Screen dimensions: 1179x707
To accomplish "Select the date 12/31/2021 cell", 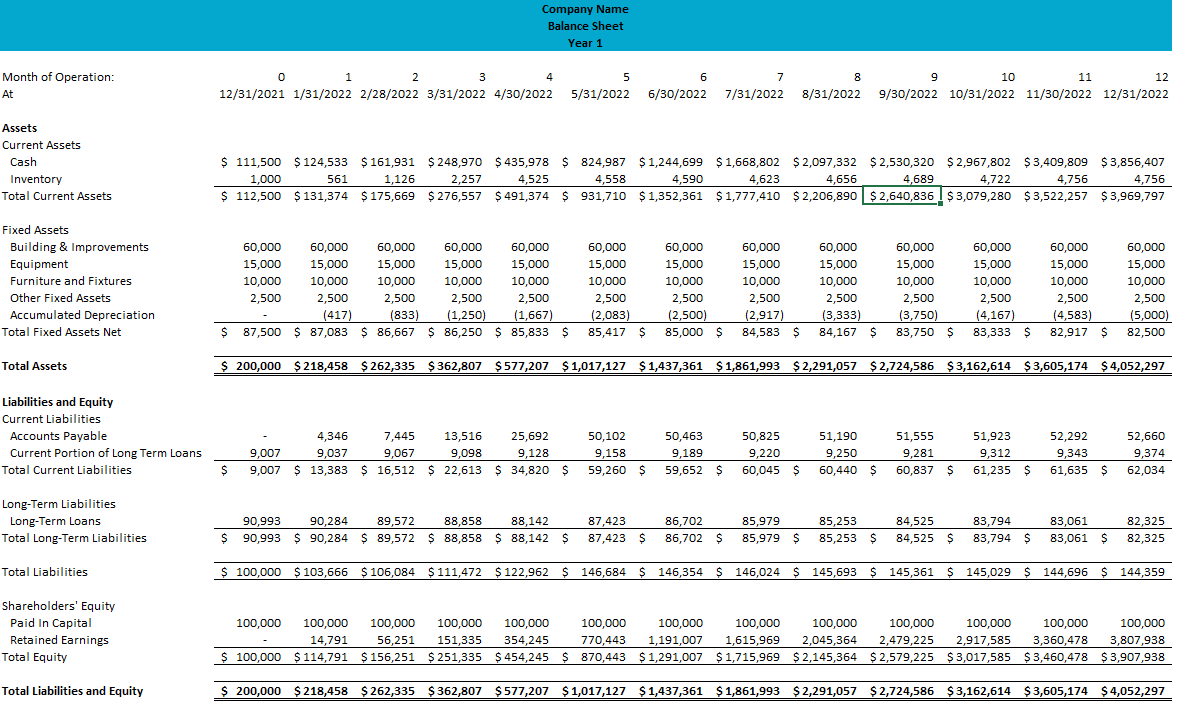I will coord(252,94).
